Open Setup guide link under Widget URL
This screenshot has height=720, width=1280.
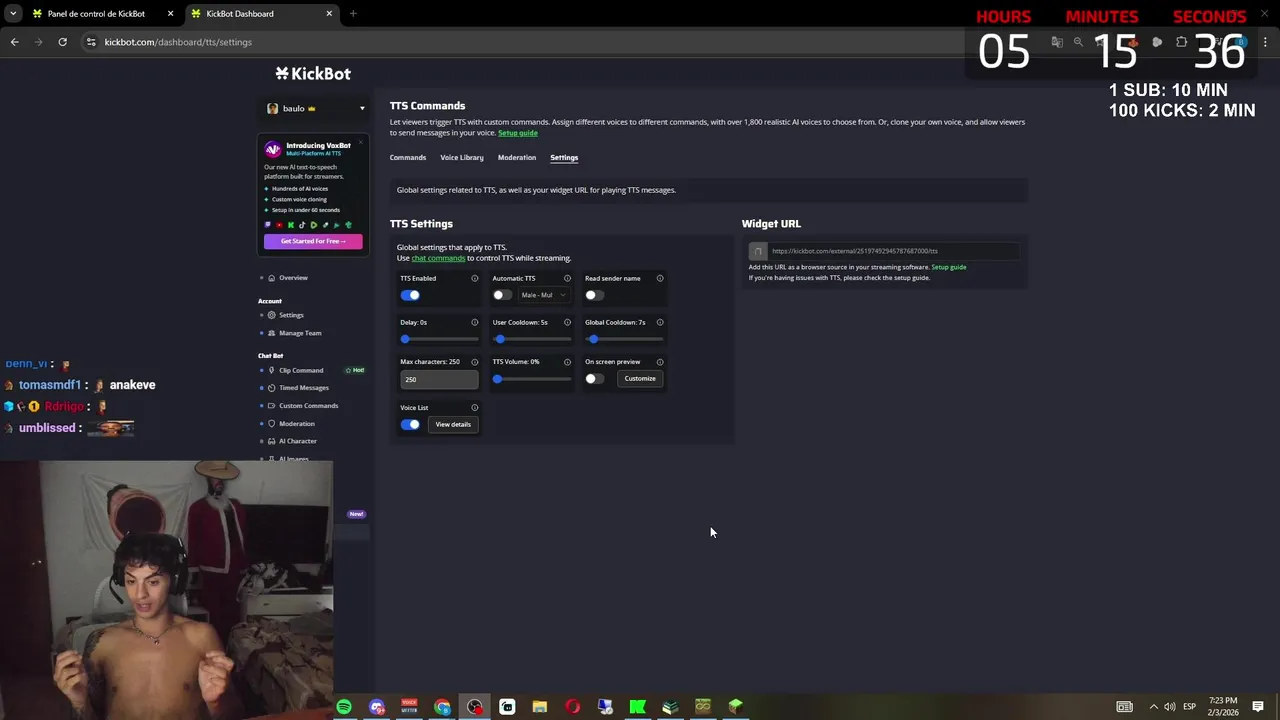tap(949, 267)
